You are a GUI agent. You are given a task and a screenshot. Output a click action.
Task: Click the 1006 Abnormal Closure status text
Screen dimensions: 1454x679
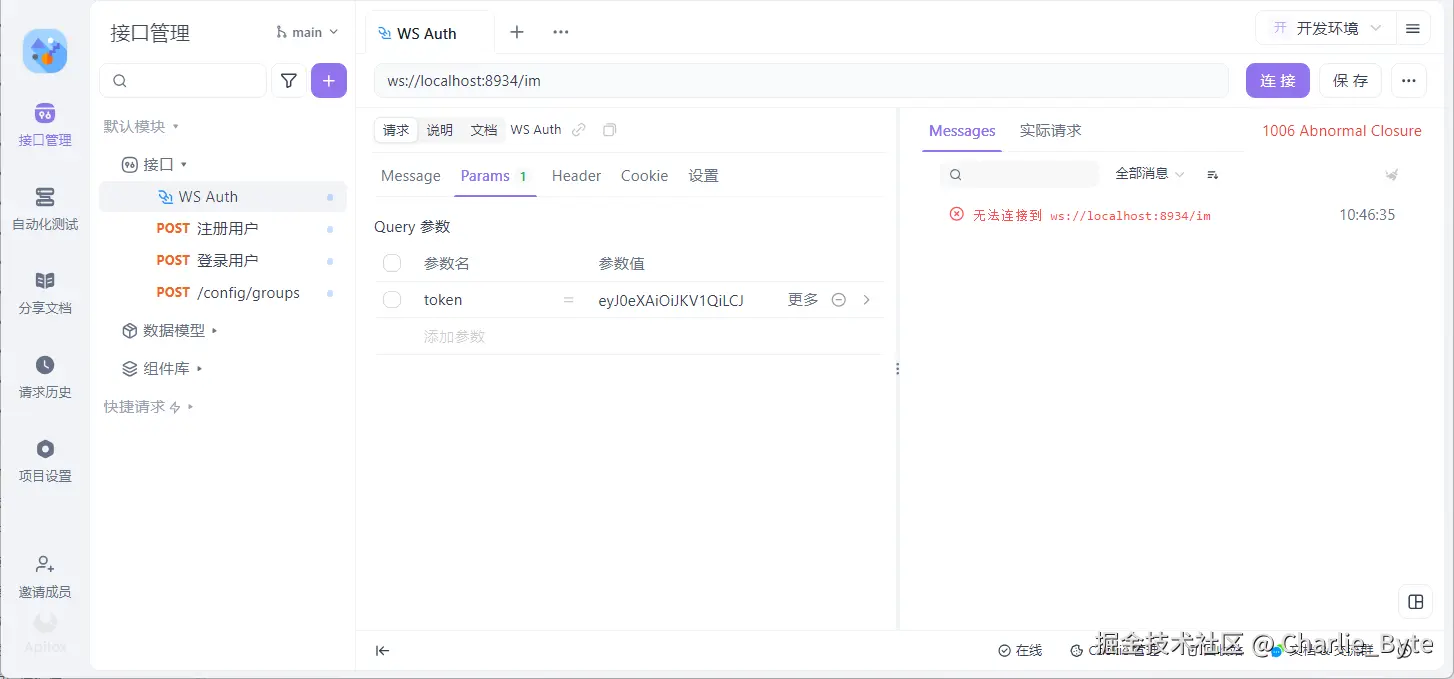(1341, 131)
